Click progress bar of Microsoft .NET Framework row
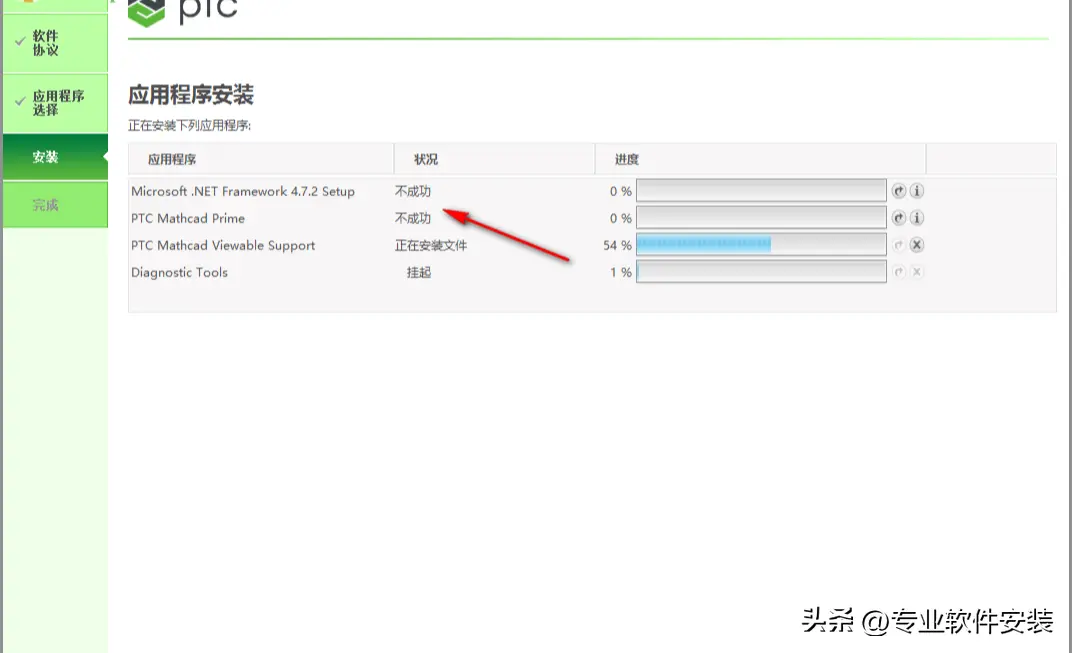This screenshot has width=1072, height=653. click(761, 191)
